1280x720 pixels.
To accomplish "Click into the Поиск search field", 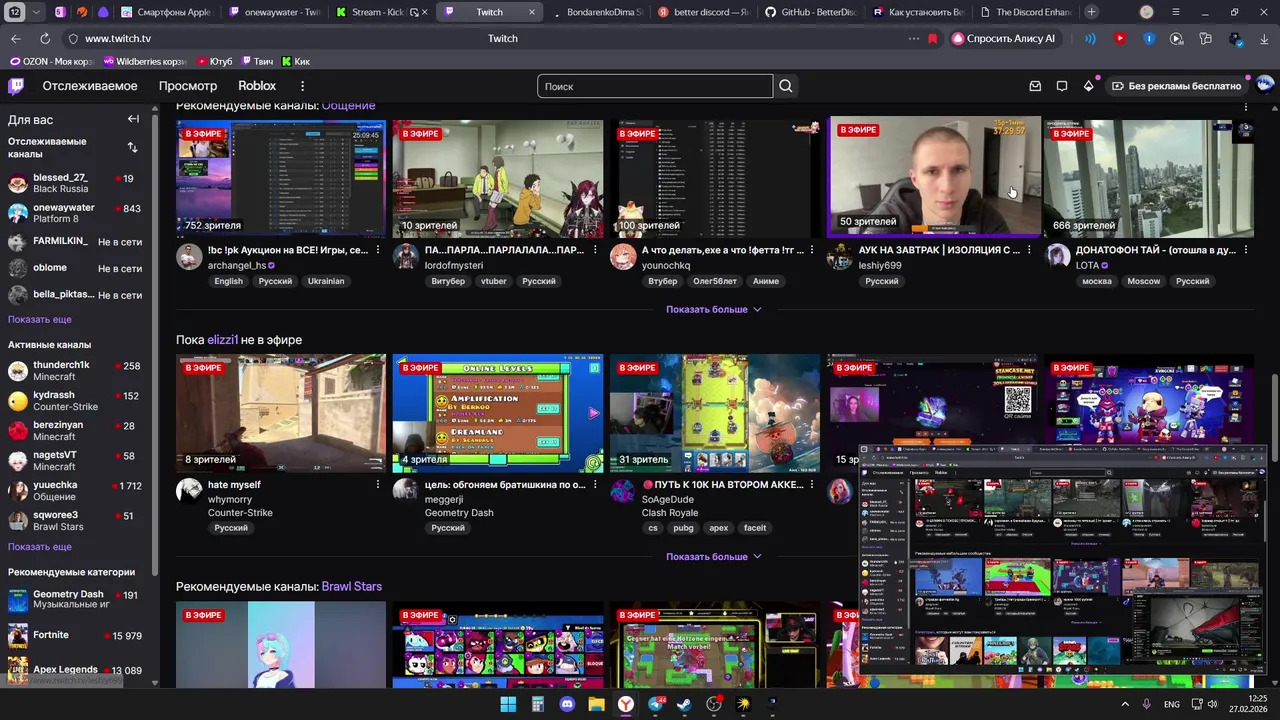I will (x=655, y=86).
